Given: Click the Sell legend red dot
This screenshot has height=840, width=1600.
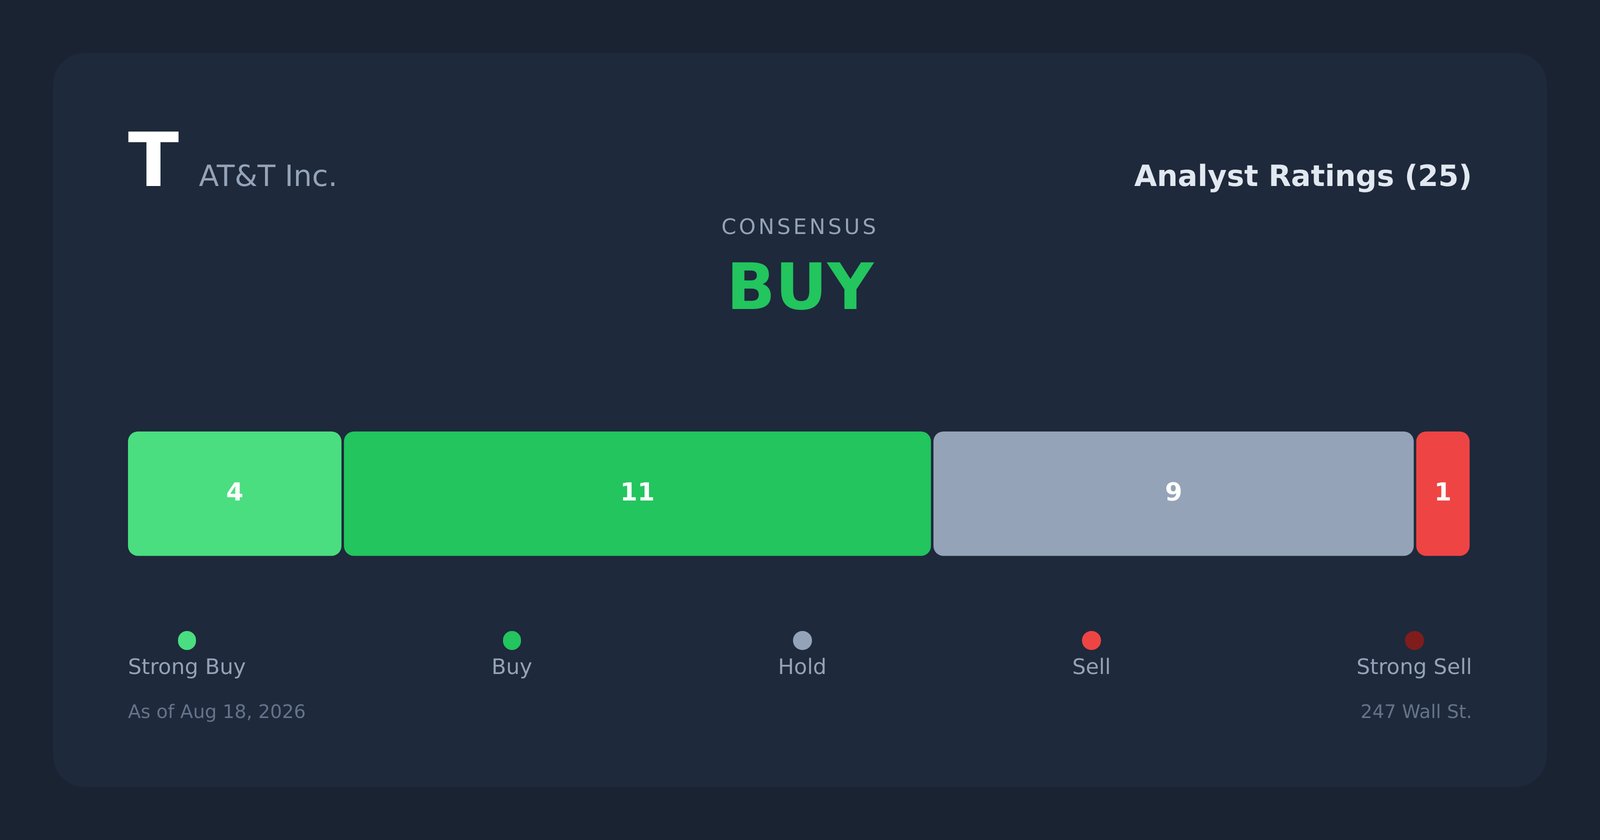Looking at the screenshot, I should 1091,640.
